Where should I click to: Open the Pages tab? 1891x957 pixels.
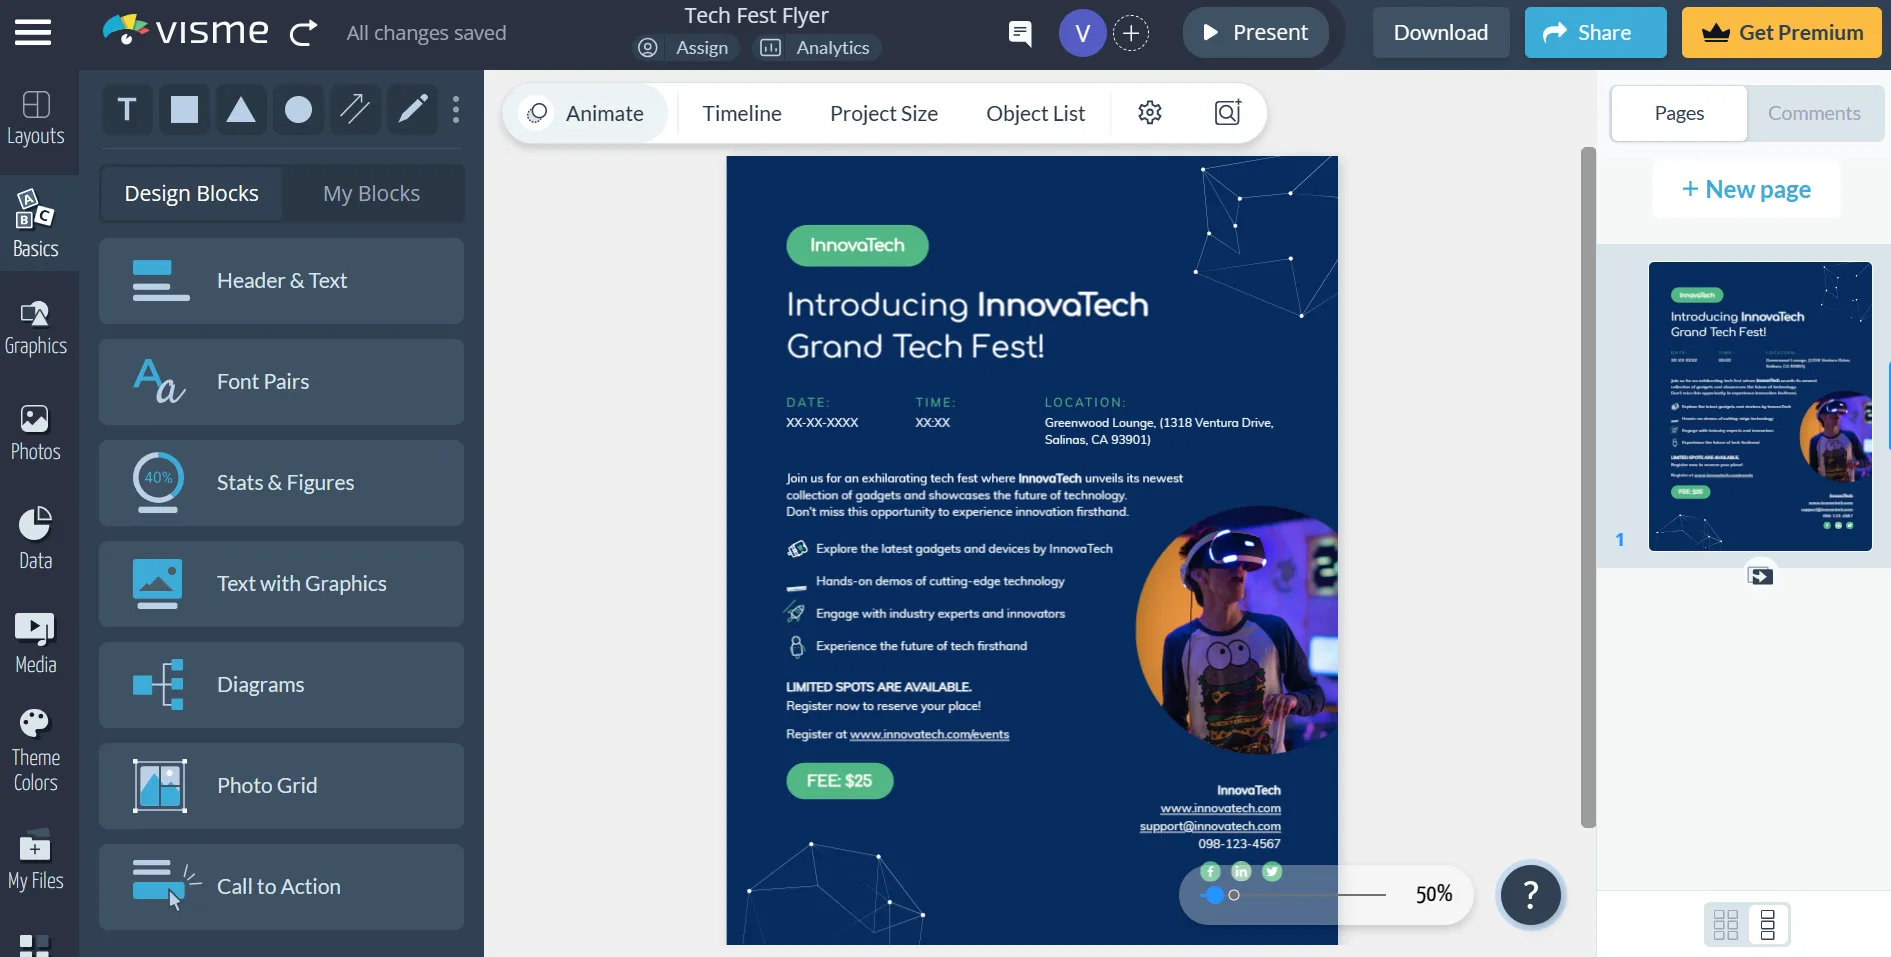[1679, 113]
